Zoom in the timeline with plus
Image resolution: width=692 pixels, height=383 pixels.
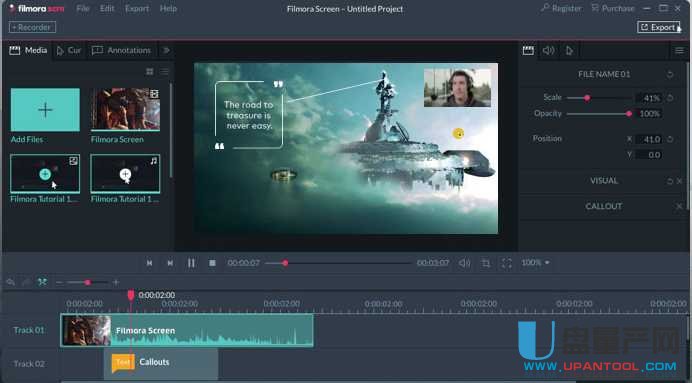tap(116, 282)
